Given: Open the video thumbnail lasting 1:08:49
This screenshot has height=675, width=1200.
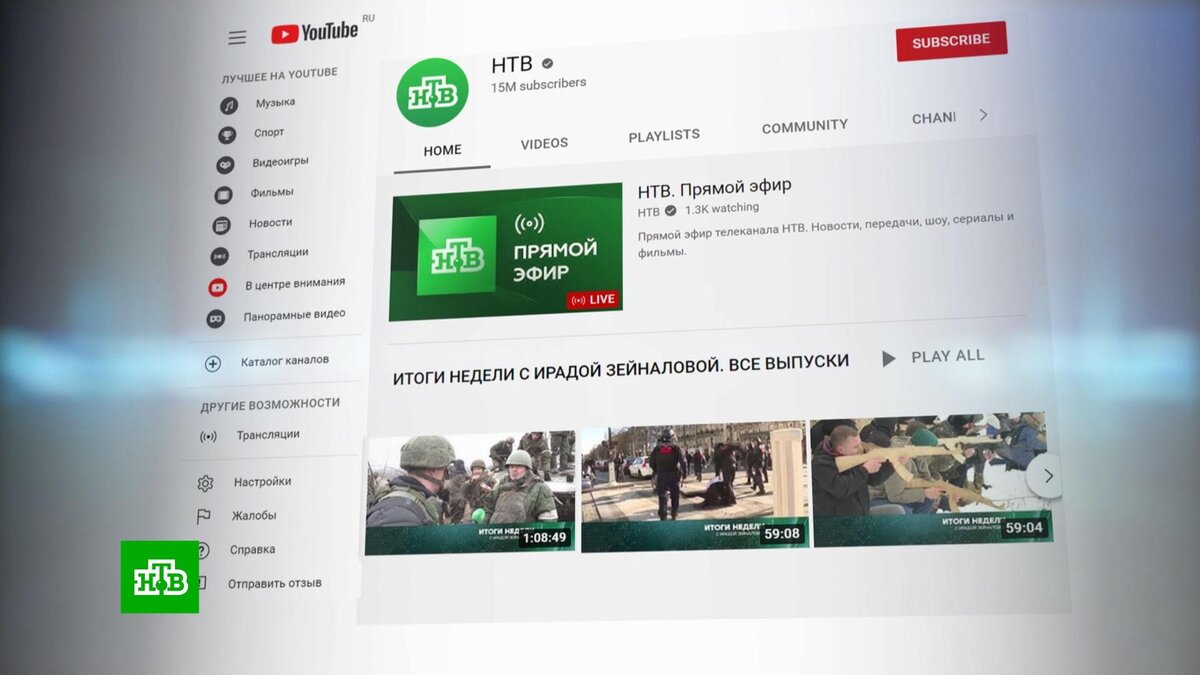Looking at the screenshot, I should 470,493.
